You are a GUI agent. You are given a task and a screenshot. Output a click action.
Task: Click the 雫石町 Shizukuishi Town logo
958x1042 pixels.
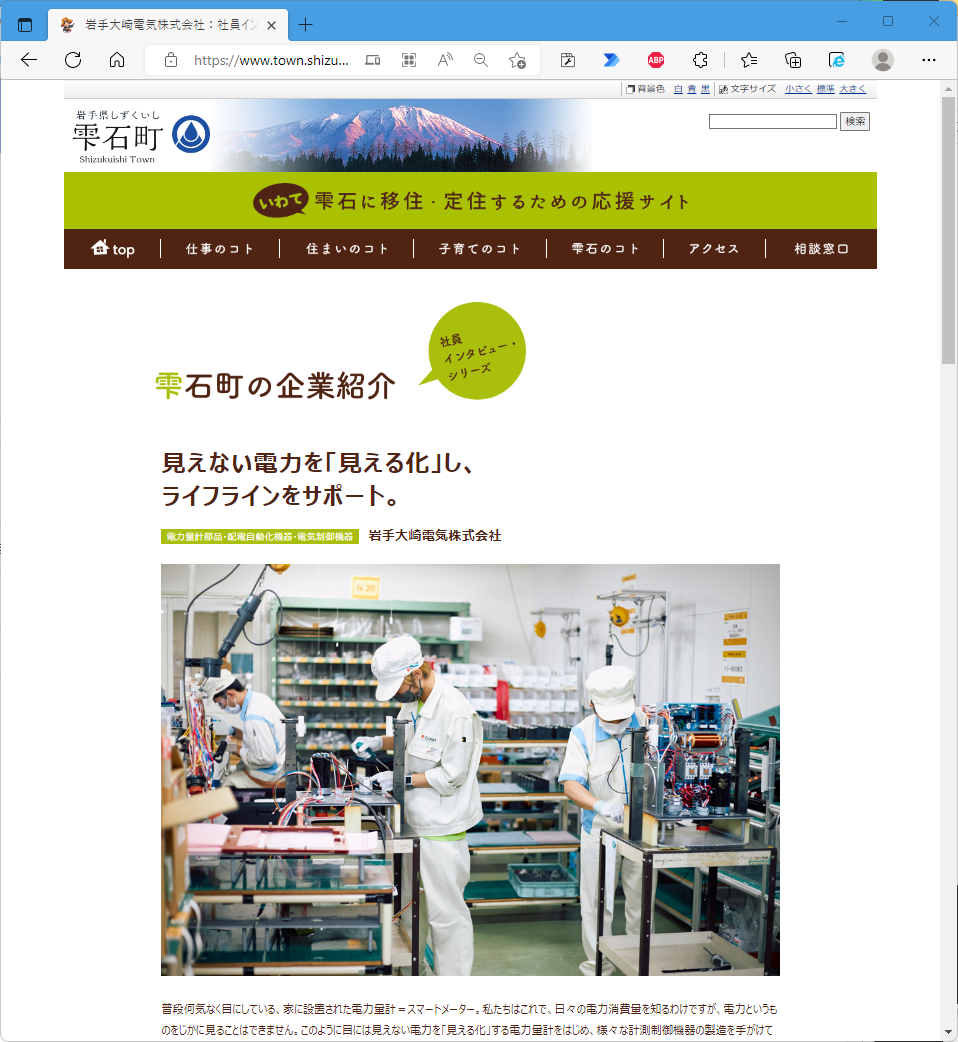142,136
